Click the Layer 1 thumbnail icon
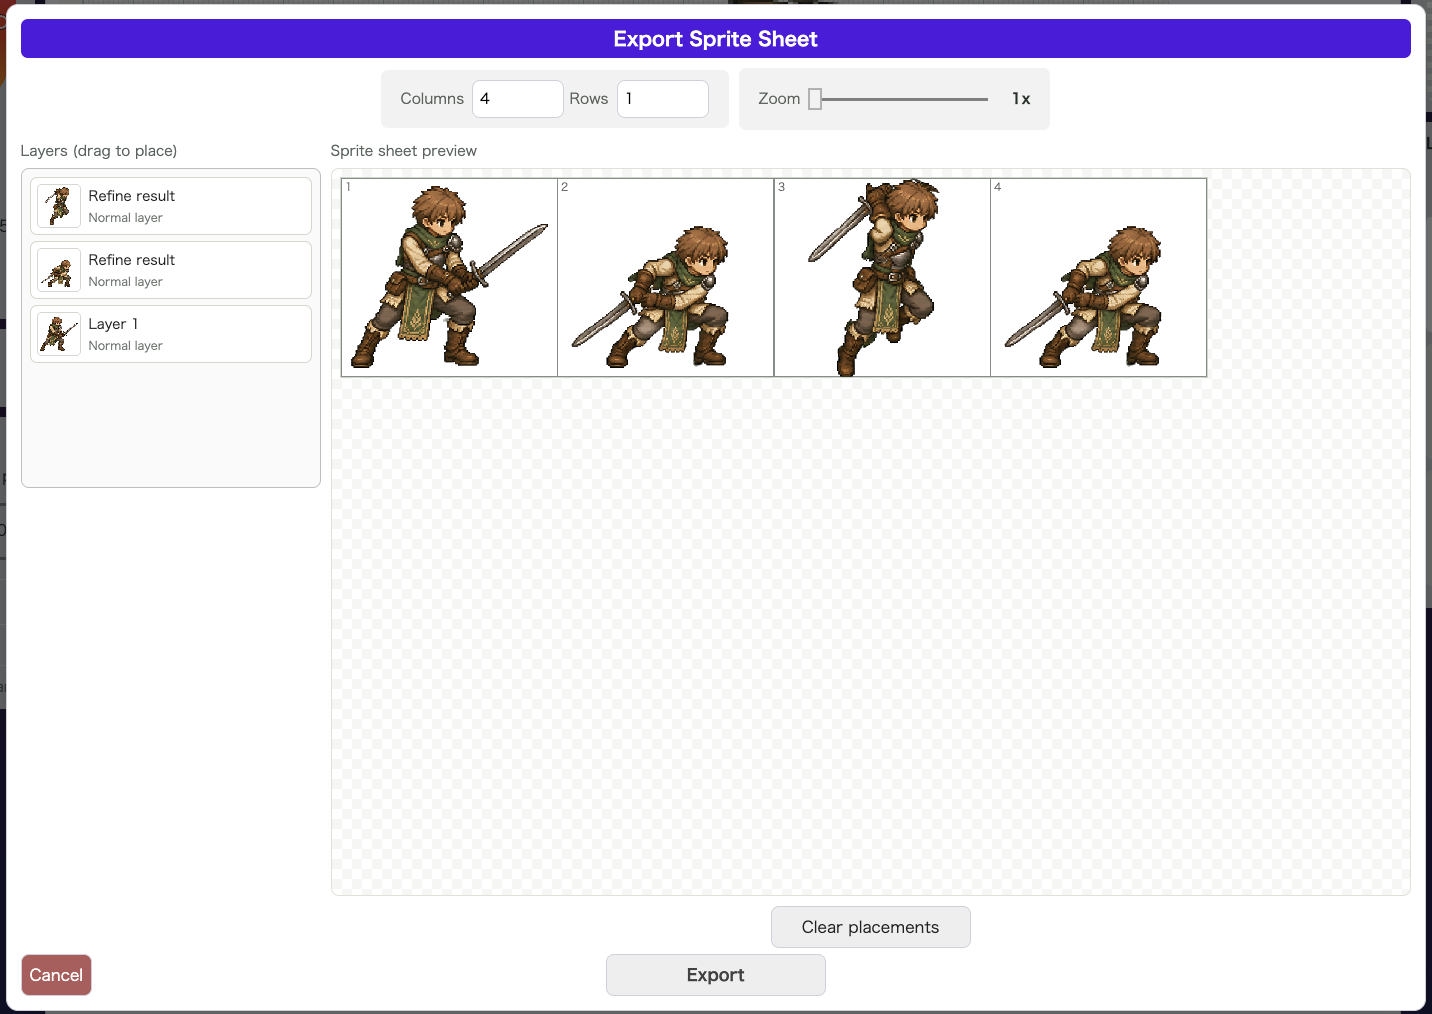Viewport: 1432px width, 1014px height. click(x=59, y=334)
